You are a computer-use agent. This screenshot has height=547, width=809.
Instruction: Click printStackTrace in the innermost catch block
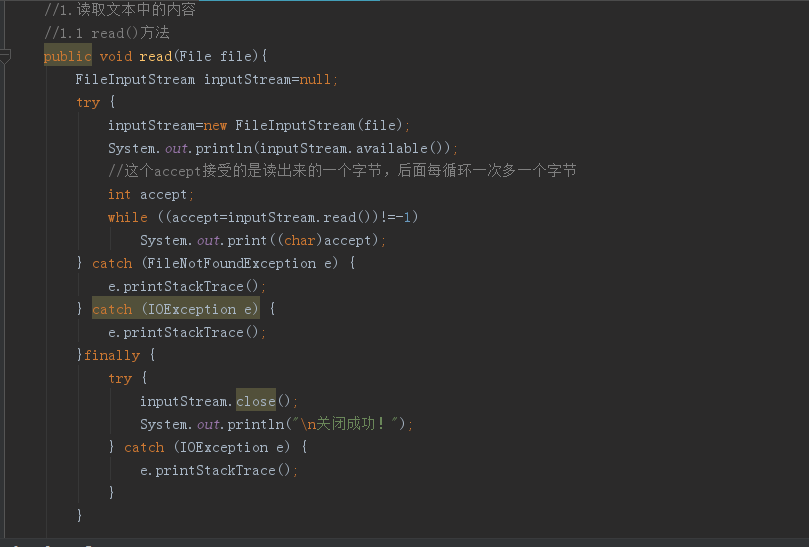click(x=215, y=470)
